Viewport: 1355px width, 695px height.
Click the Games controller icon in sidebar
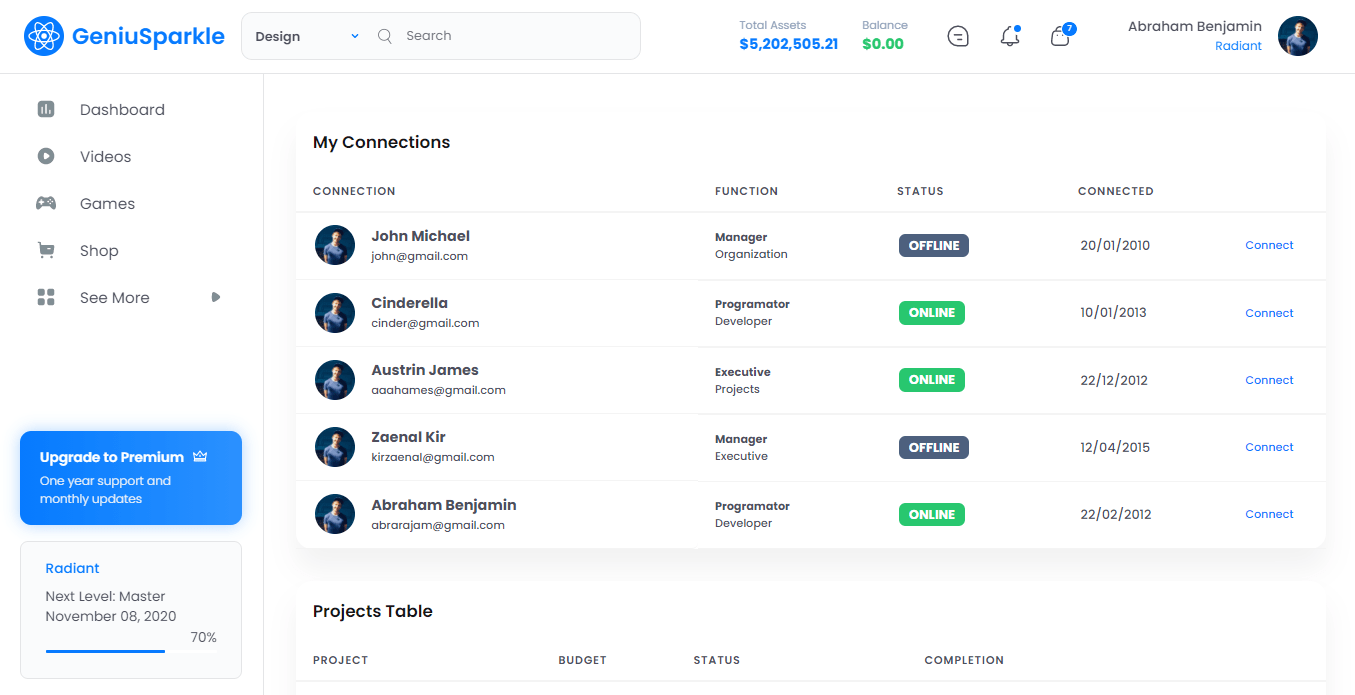46,204
